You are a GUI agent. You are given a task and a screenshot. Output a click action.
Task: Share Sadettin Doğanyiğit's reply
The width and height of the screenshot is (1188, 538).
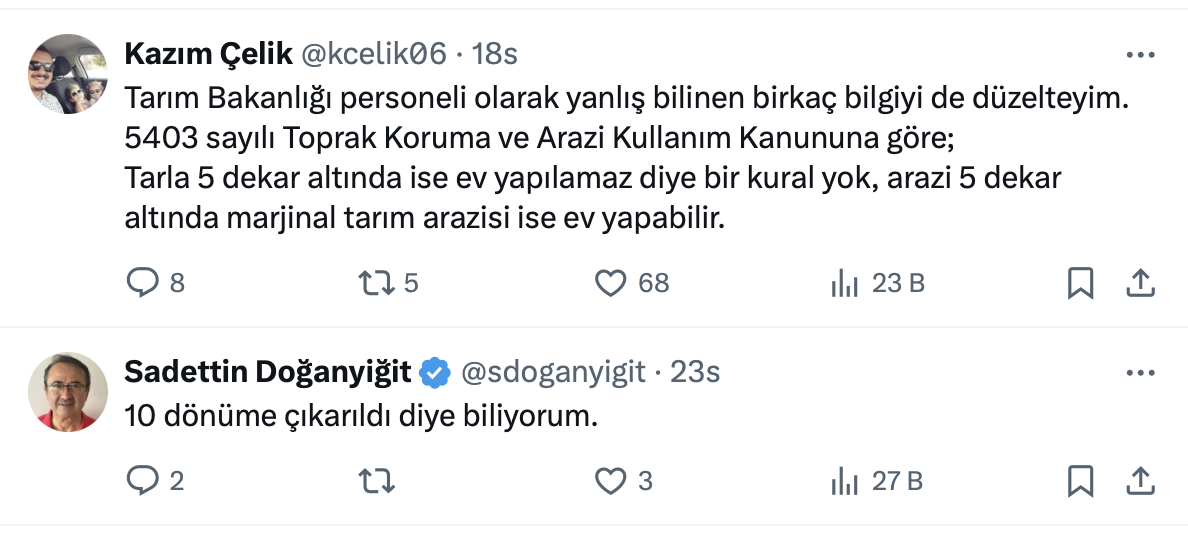point(1140,482)
